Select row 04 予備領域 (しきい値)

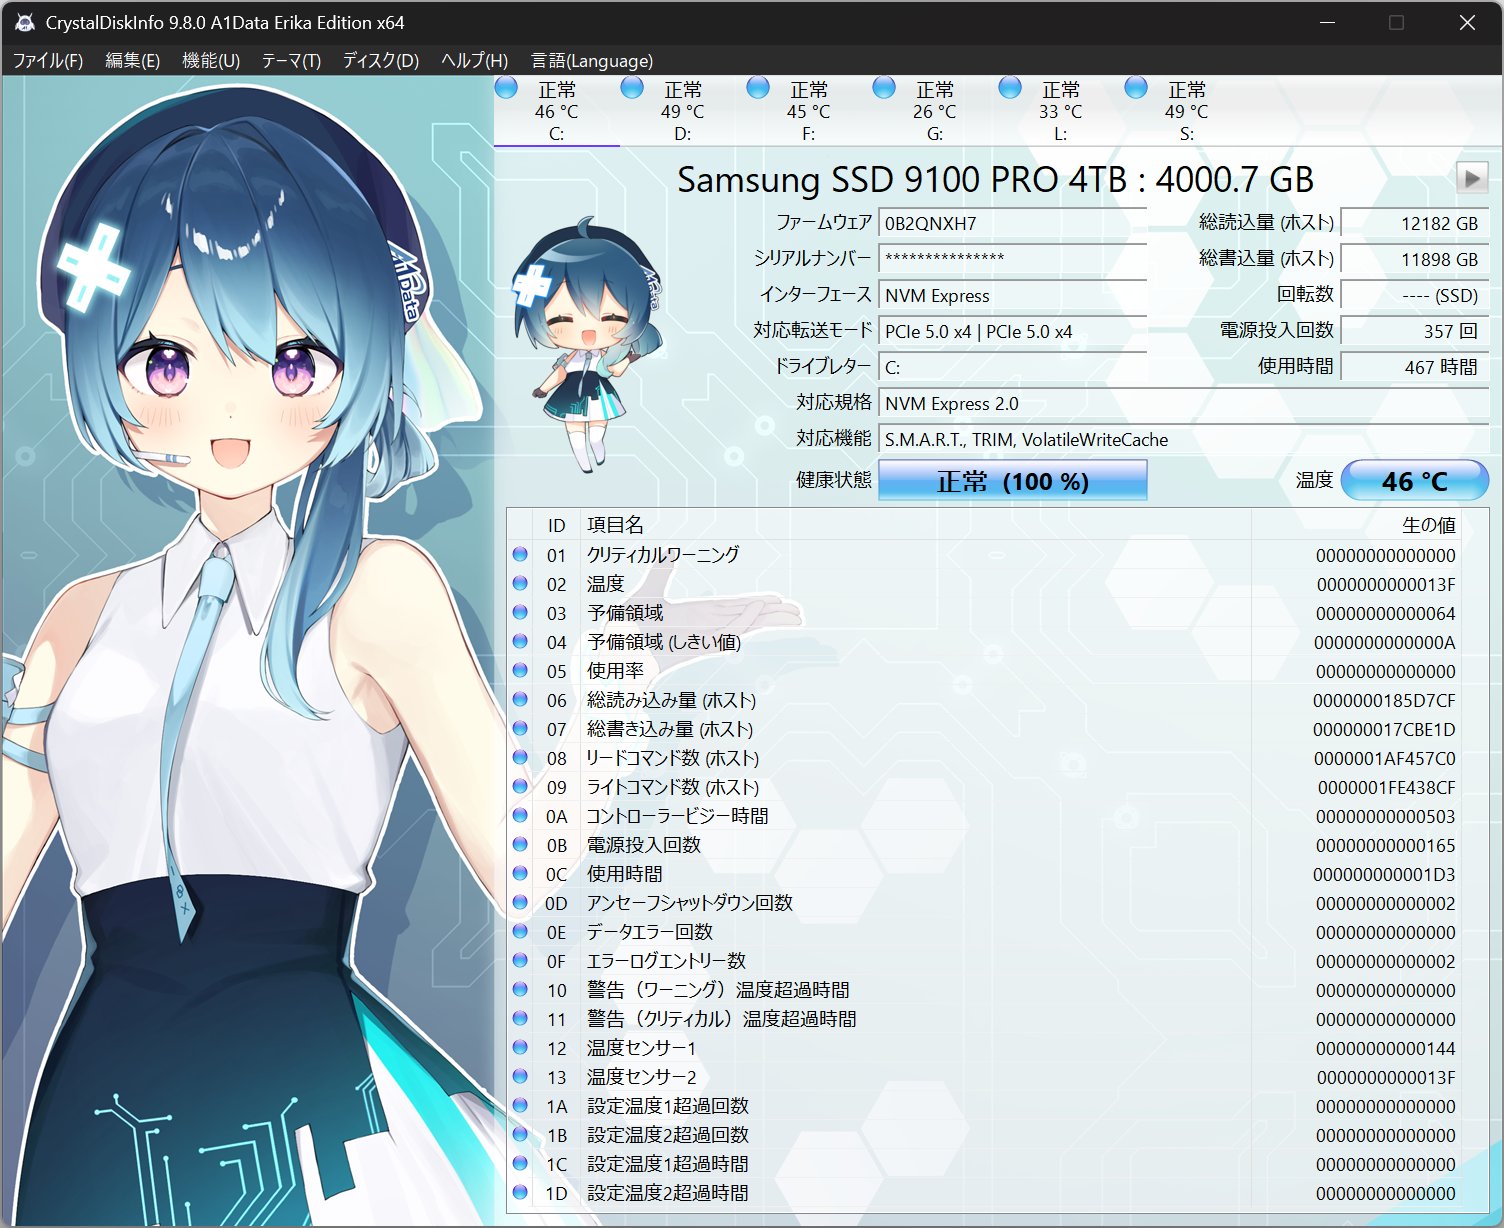point(984,642)
